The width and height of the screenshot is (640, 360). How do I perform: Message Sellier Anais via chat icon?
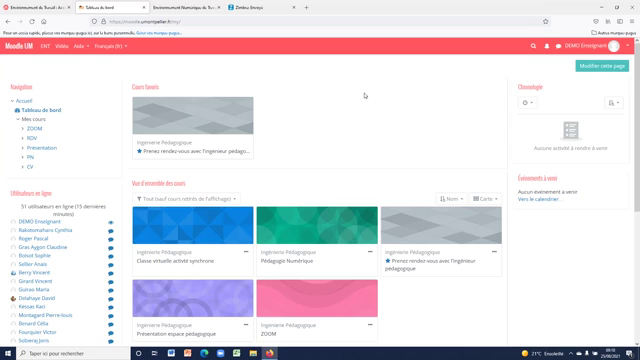point(111,265)
